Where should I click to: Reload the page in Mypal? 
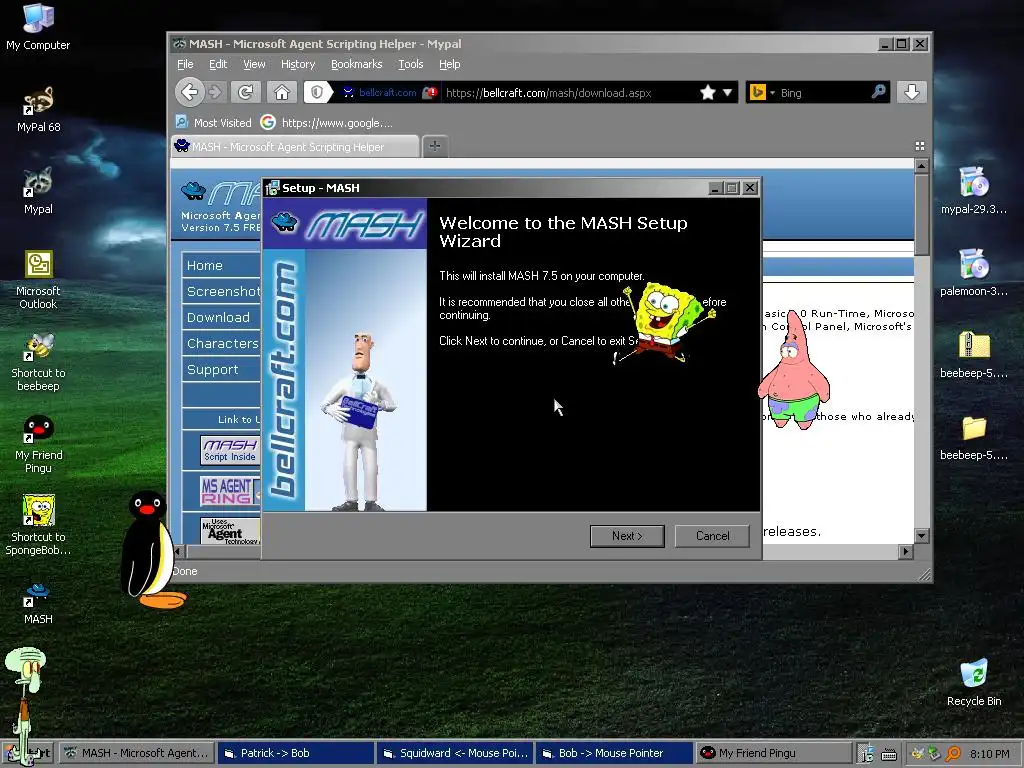[x=246, y=93]
